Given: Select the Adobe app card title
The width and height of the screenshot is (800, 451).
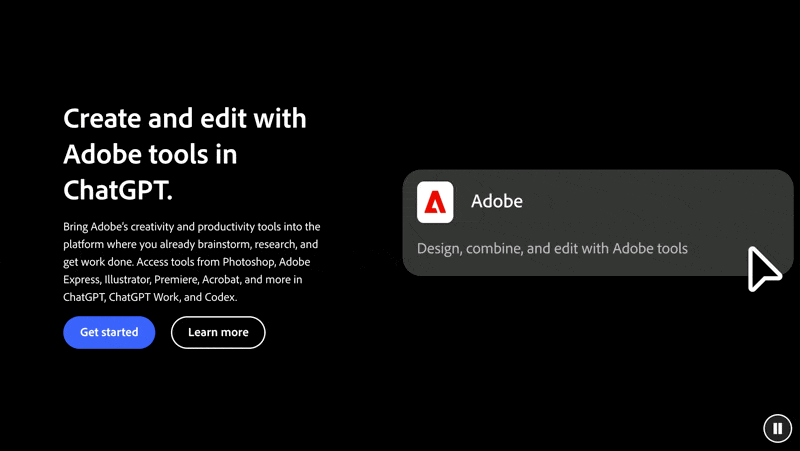Looking at the screenshot, I should tap(496, 201).
